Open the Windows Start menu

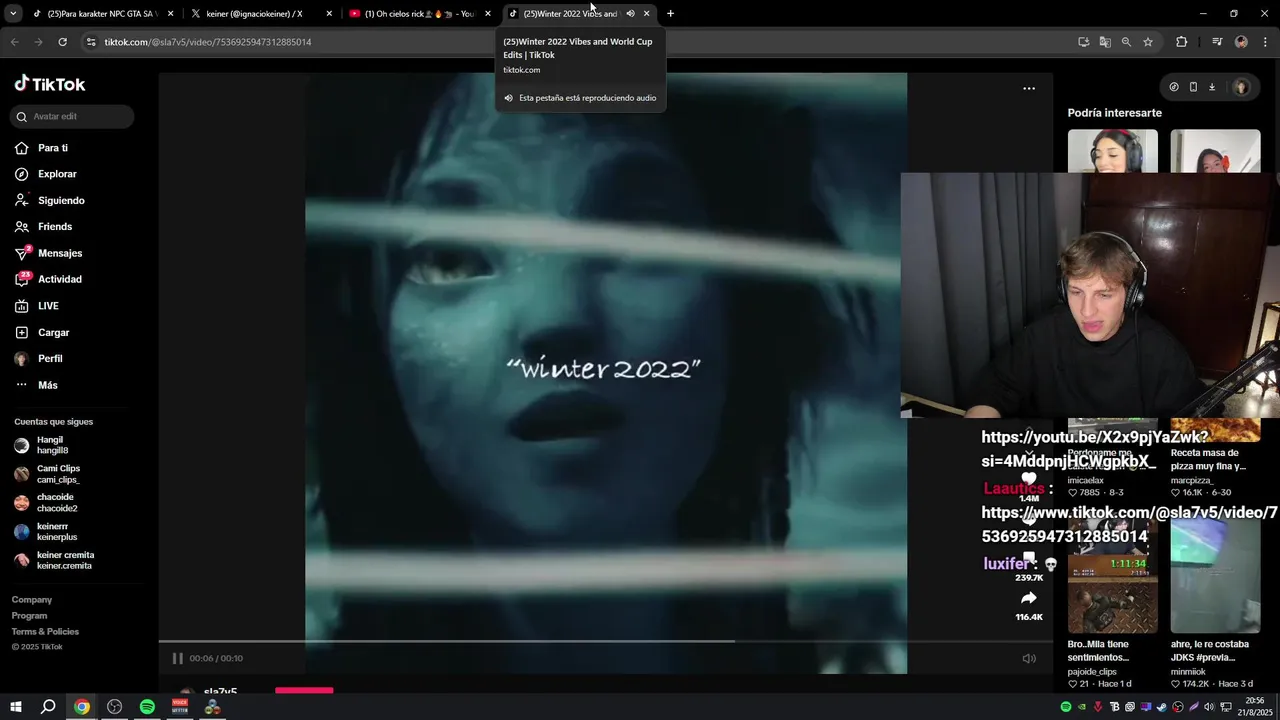coord(16,707)
